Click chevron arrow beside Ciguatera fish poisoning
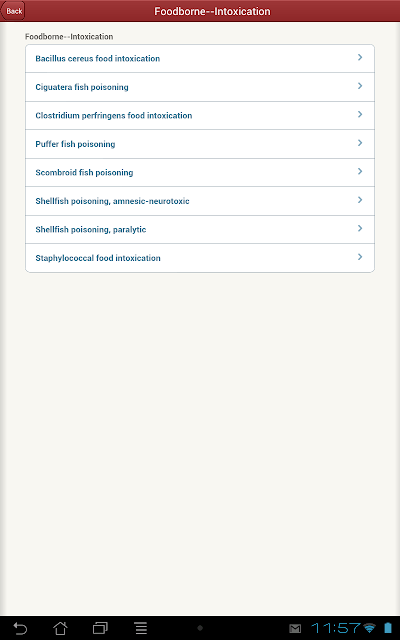The image size is (400, 640). (x=360, y=86)
